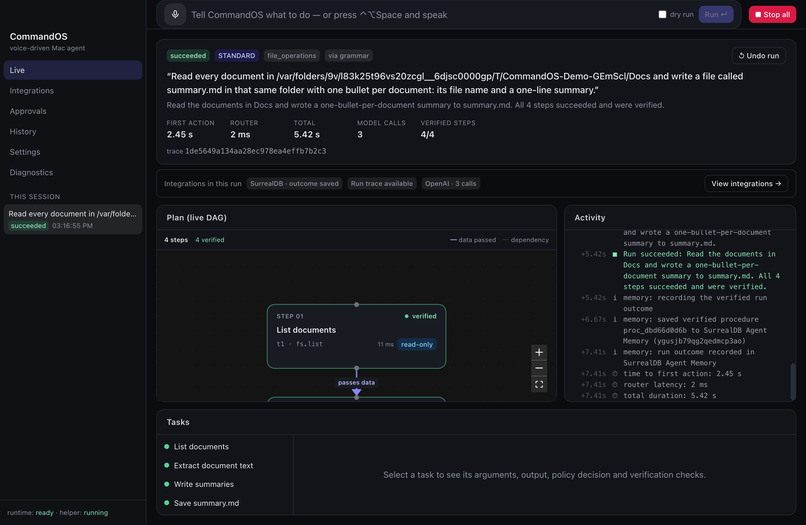806x525 pixels.
Task: Zoom in on the plan DAG
Action: (539, 352)
